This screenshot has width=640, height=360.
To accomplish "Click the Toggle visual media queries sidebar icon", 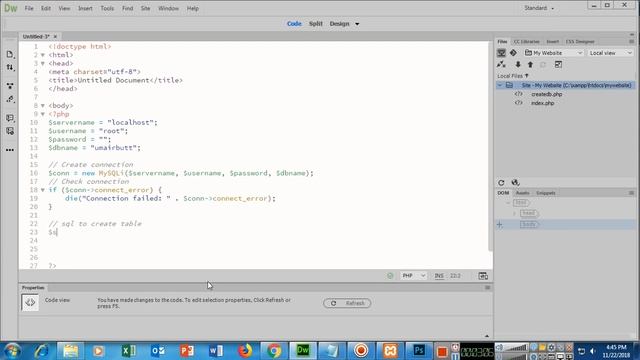I will pyautogui.click(x=10, y=99).
